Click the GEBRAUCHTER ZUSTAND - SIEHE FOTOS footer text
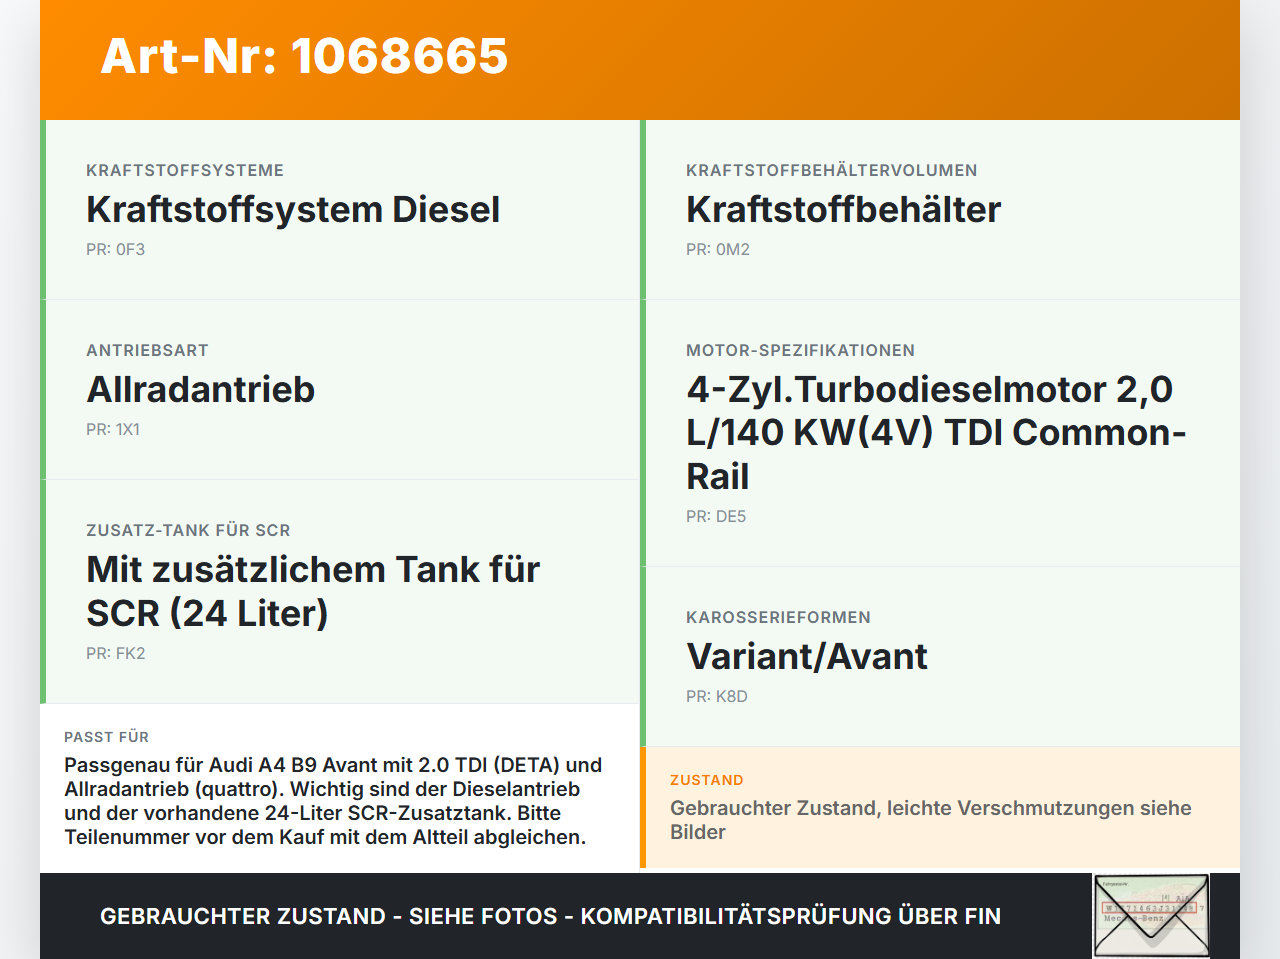The height and width of the screenshot is (959, 1280). [x=550, y=916]
